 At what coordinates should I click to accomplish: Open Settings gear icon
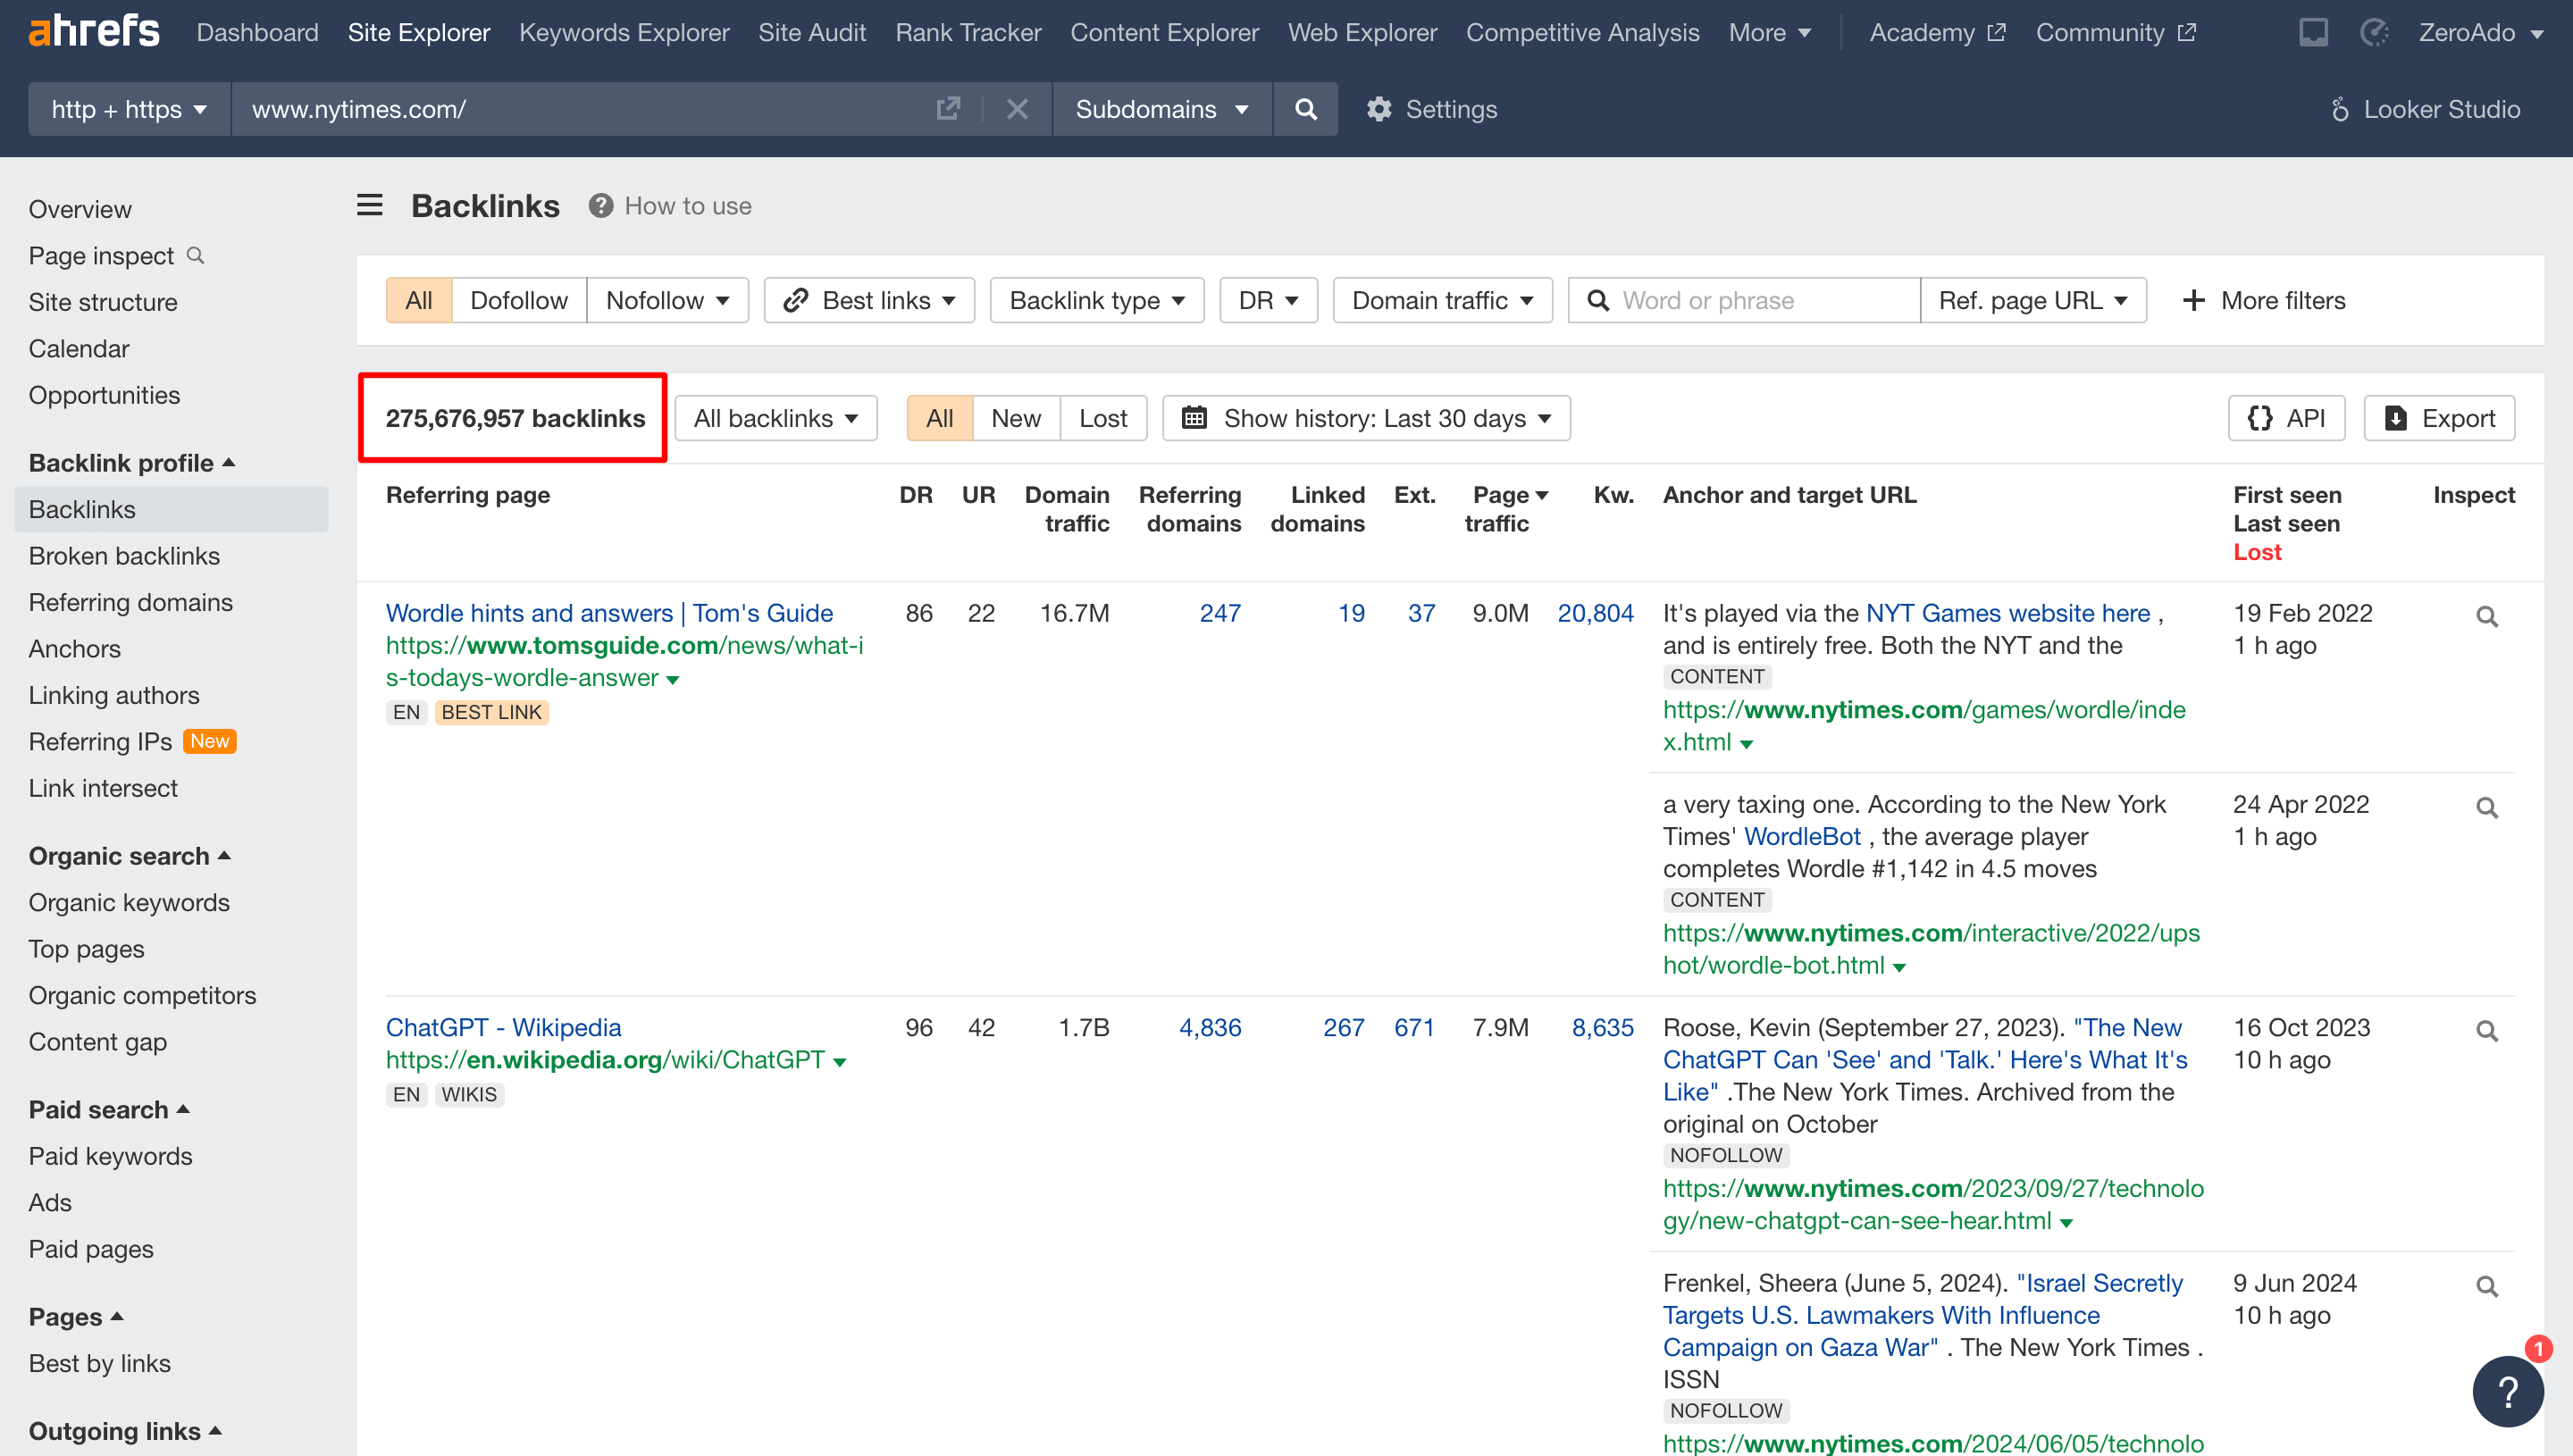point(1379,109)
